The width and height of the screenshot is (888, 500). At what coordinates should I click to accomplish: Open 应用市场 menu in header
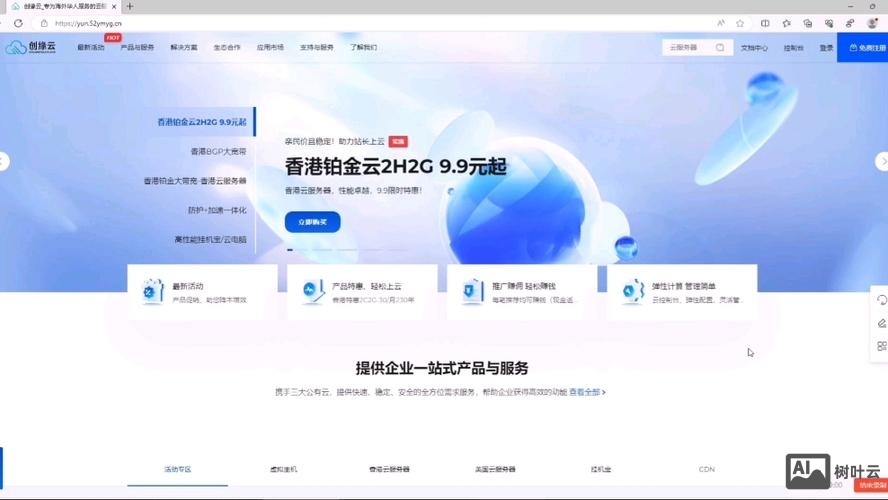click(270, 48)
